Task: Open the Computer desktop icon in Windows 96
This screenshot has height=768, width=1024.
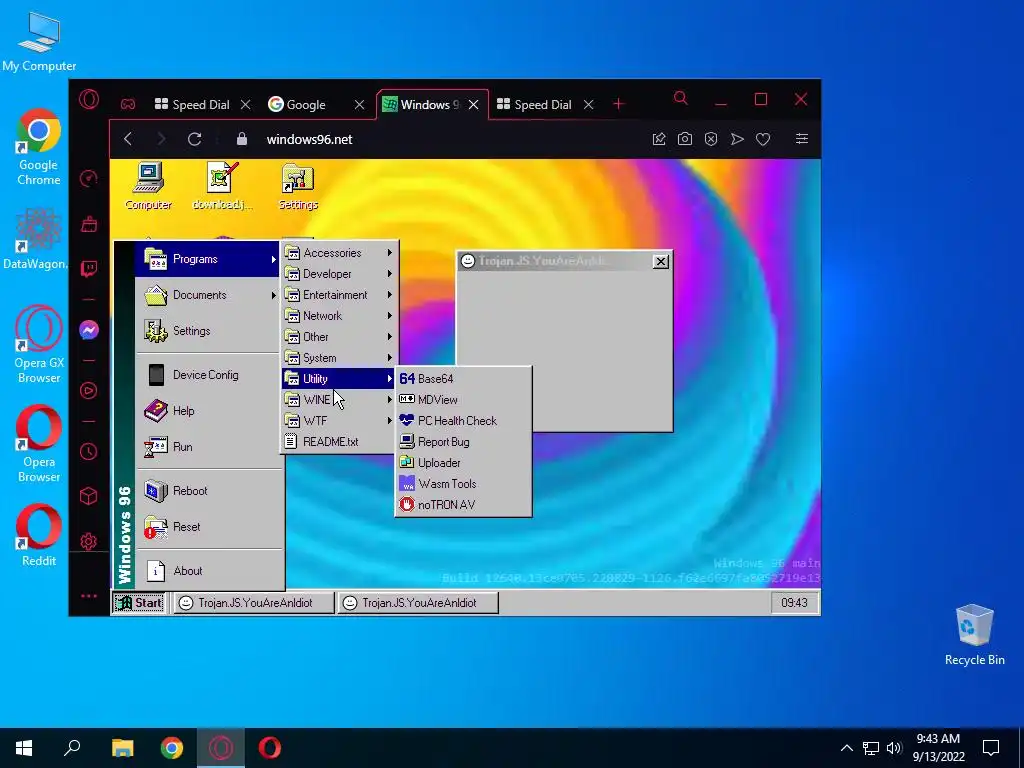Action: (148, 186)
